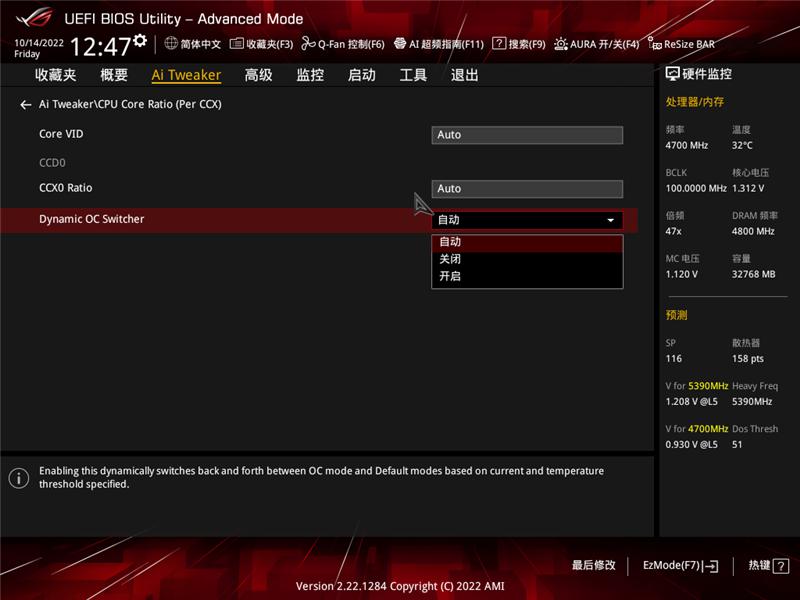Screen dimensions: 800x600
Task: Click the Heavy Freq 5390MHz value
Action: [752, 402]
